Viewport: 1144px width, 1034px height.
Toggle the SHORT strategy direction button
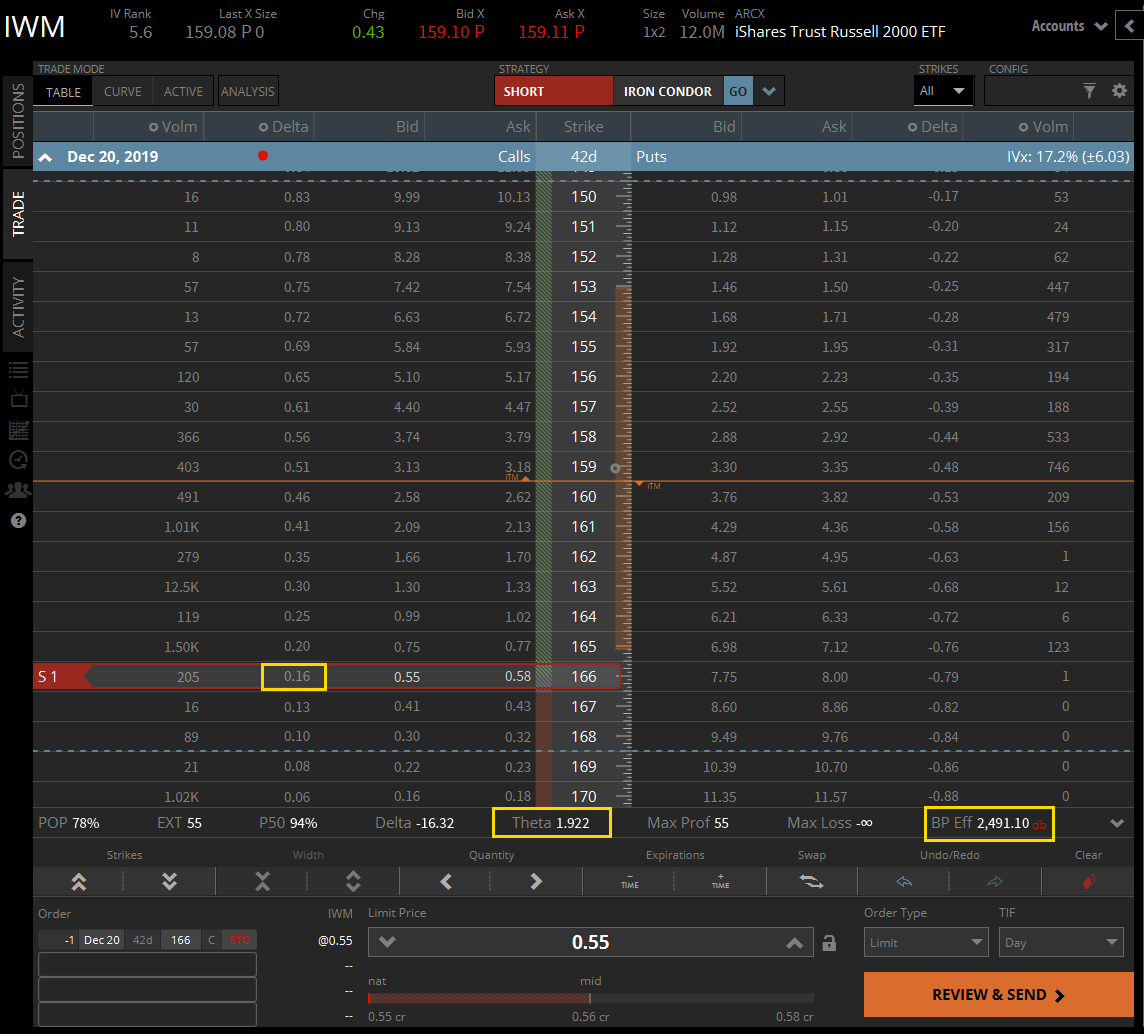pos(553,91)
